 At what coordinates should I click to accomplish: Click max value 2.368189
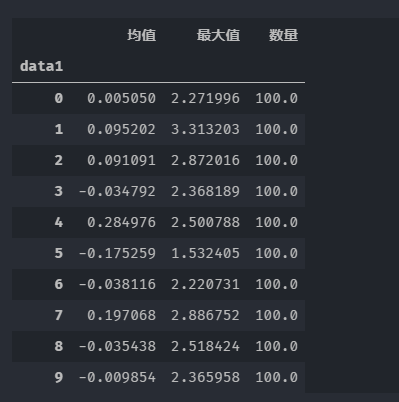[205, 191]
